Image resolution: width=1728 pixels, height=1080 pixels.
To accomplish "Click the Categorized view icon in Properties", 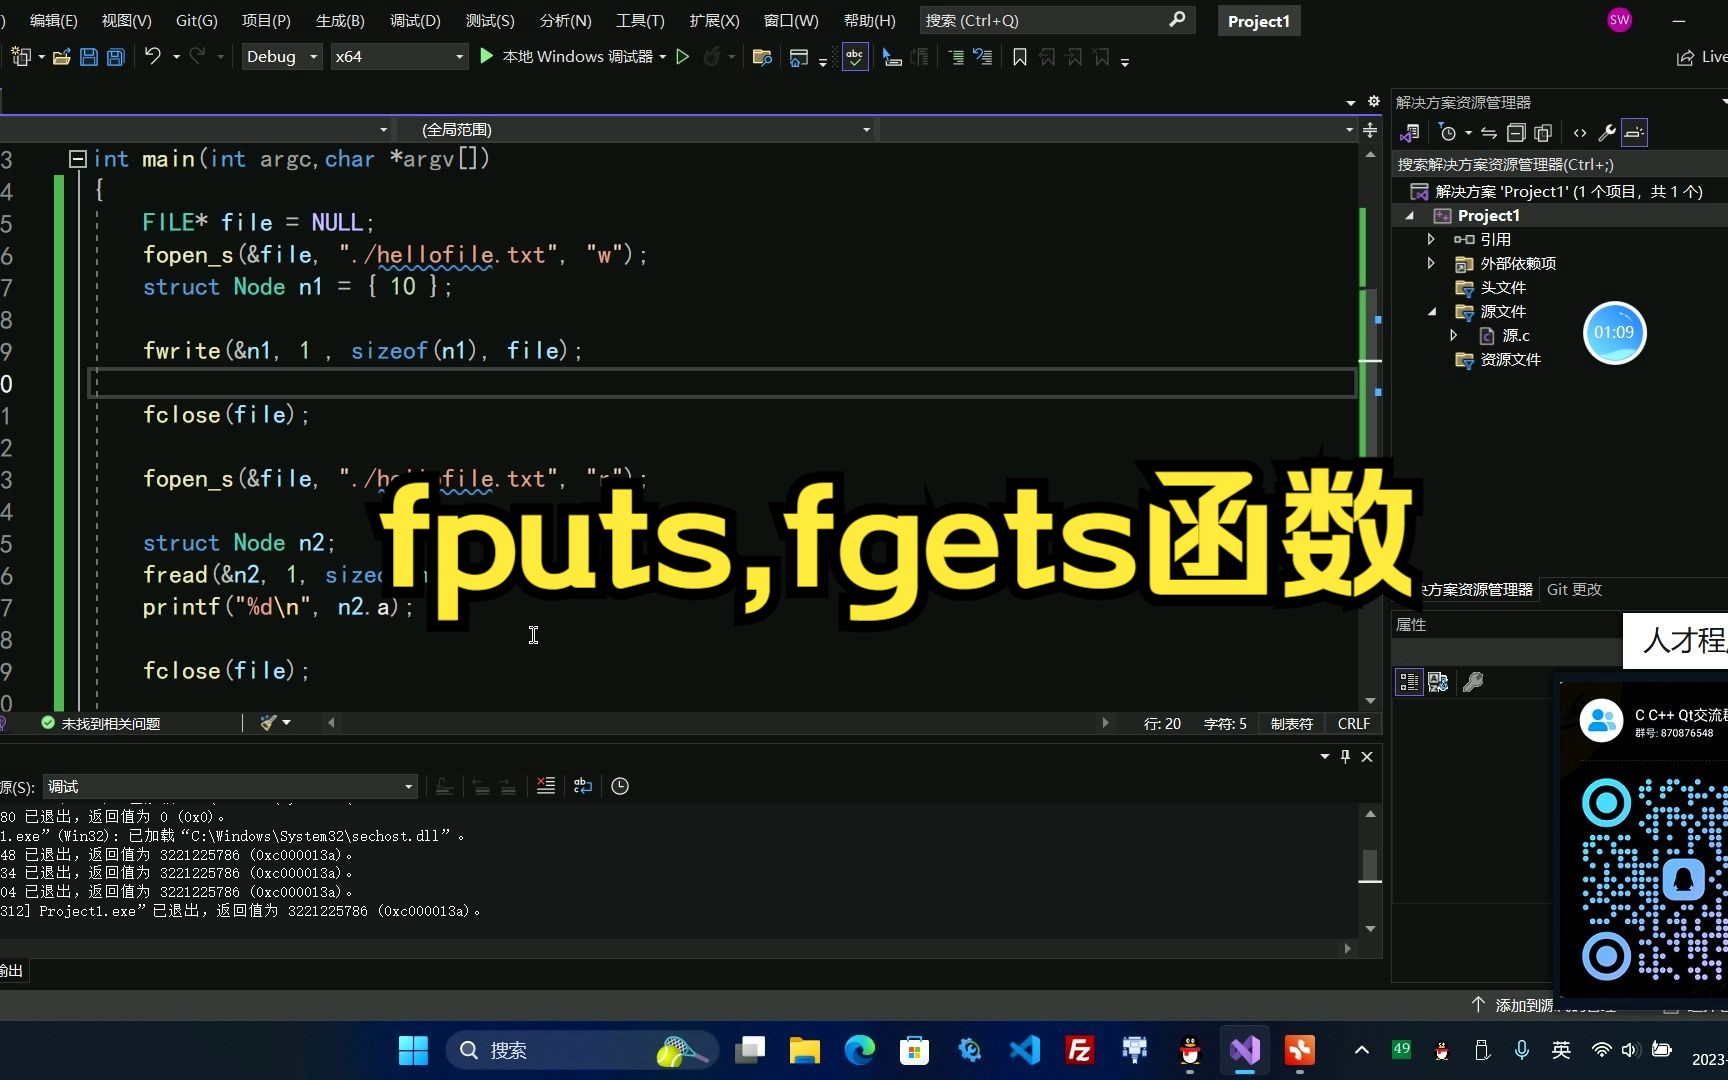I will point(1409,682).
